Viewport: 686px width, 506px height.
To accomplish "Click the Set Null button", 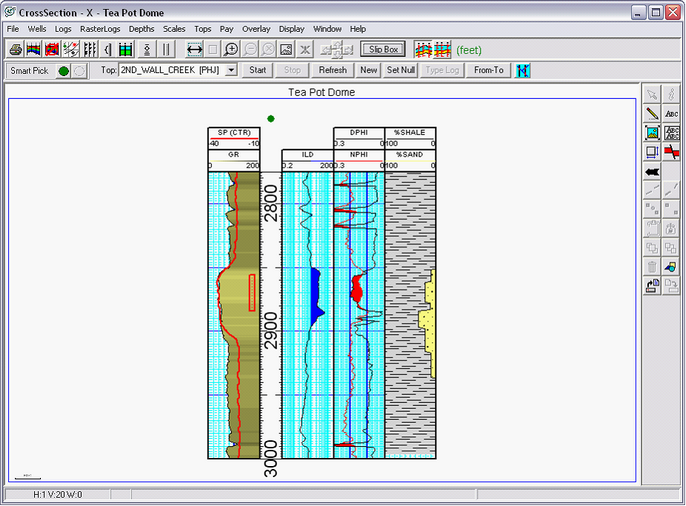I will point(401,70).
